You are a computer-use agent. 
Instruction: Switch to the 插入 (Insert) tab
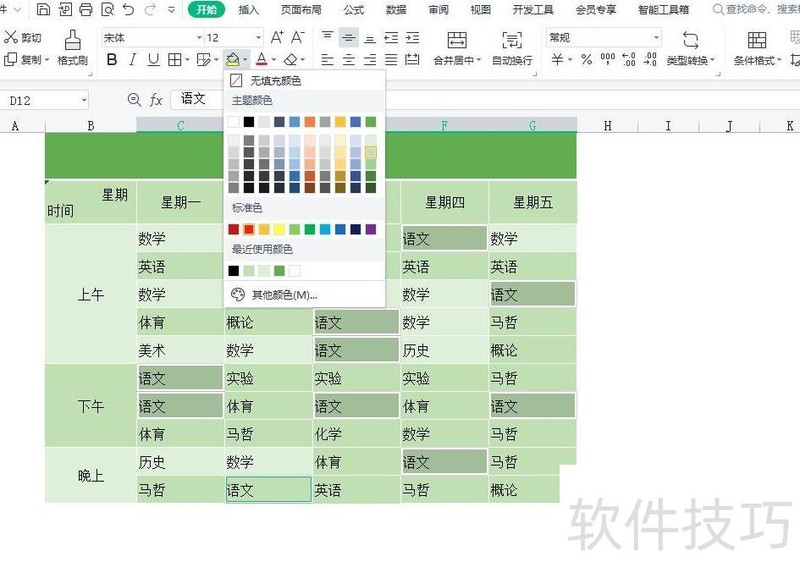pyautogui.click(x=248, y=10)
